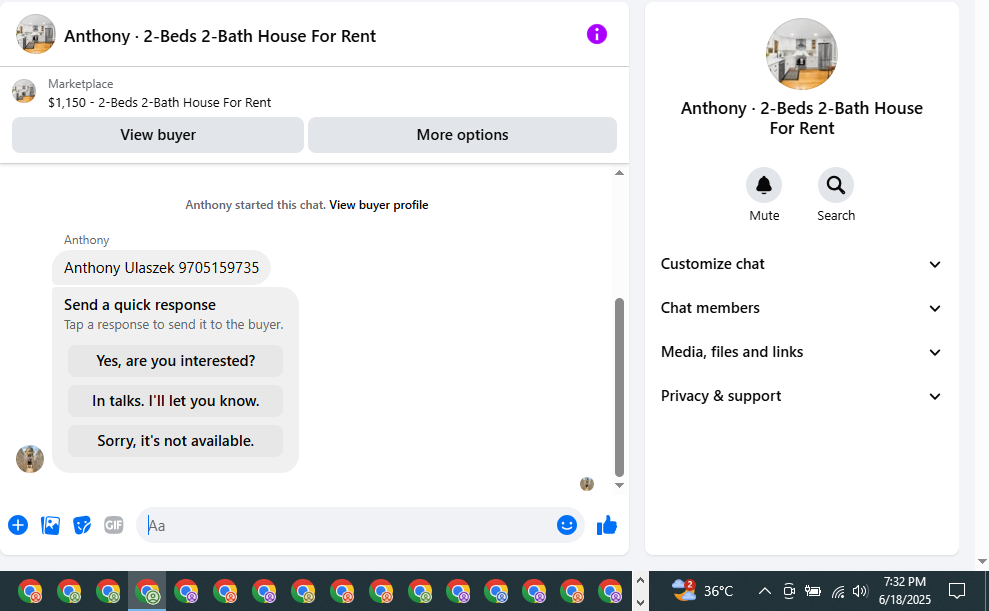Click Anthony's profile picture beside the messages
The width and height of the screenshot is (989, 611).
[x=30, y=459]
